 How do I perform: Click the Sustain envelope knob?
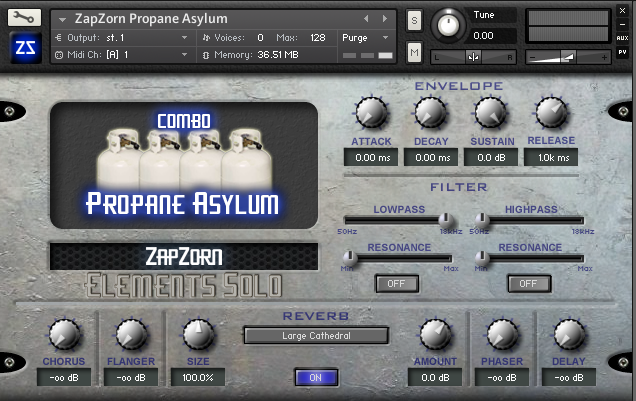point(491,113)
